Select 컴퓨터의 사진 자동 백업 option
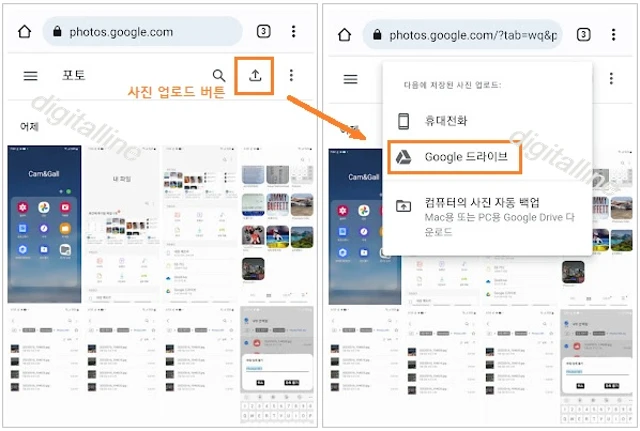Image resolution: width=640 pixels, height=431 pixels. (488, 217)
